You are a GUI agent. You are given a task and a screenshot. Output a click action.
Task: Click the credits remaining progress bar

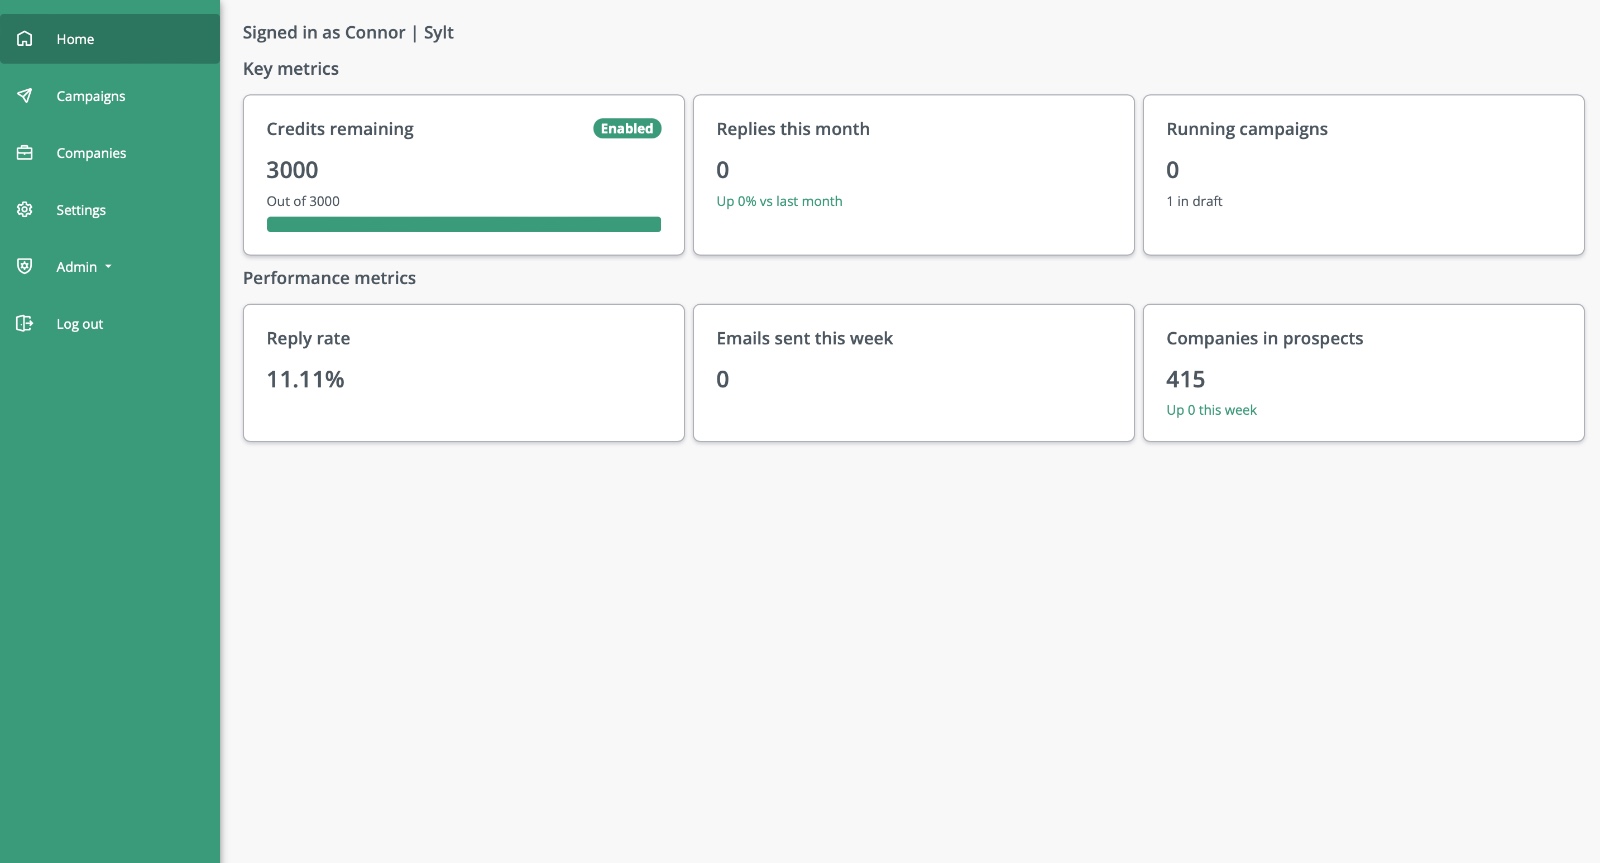pyautogui.click(x=464, y=224)
